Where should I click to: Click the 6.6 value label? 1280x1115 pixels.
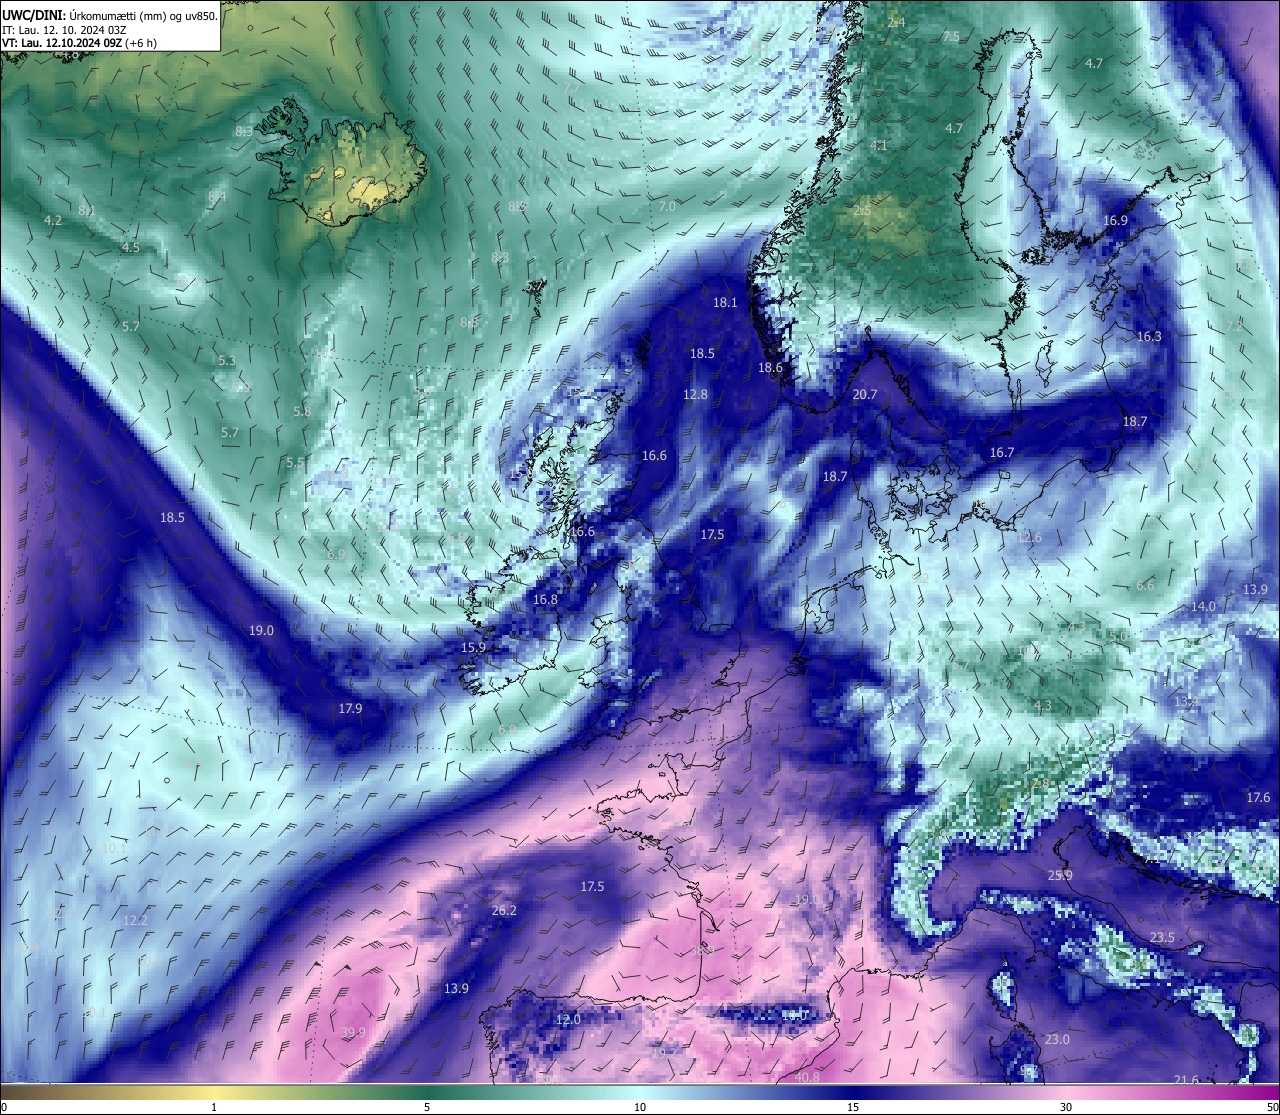click(1145, 586)
